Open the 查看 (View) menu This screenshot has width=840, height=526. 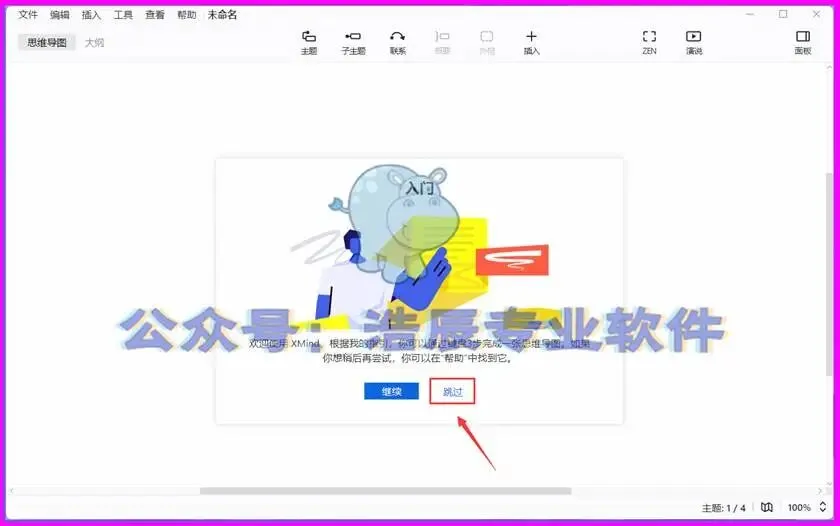pos(155,15)
